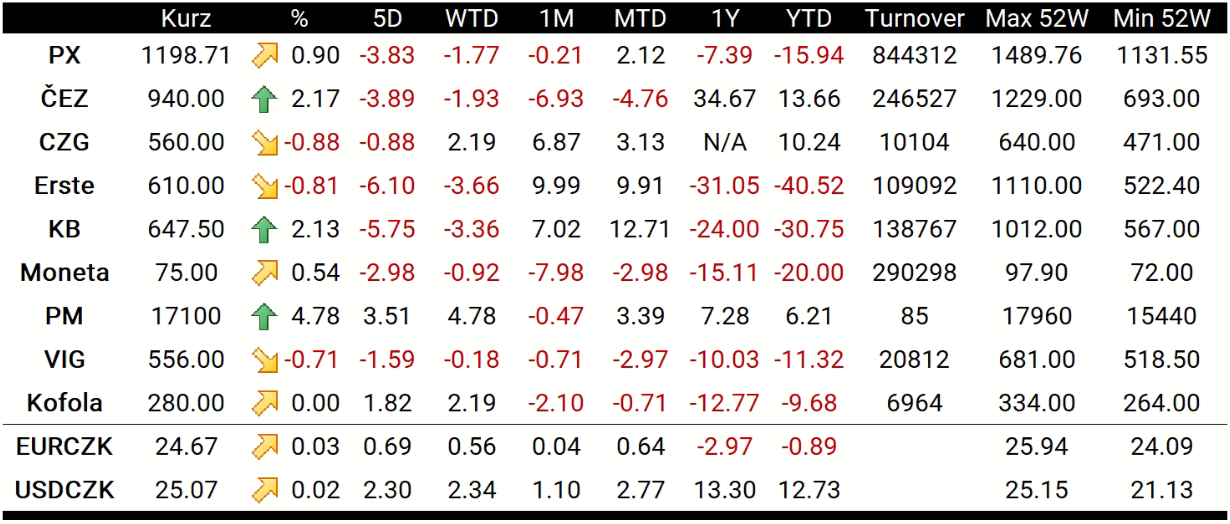Click the green up arrow for ČEZ

coord(264,100)
